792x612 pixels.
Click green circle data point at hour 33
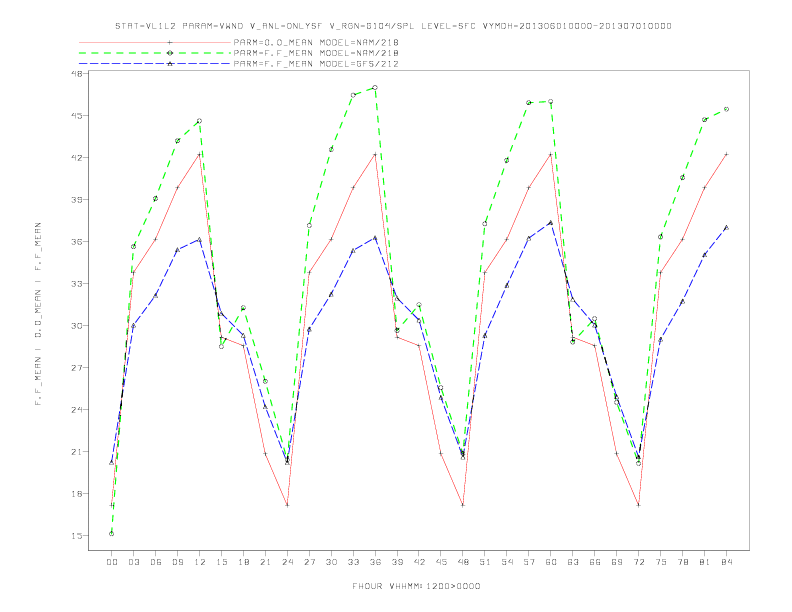pos(353,95)
